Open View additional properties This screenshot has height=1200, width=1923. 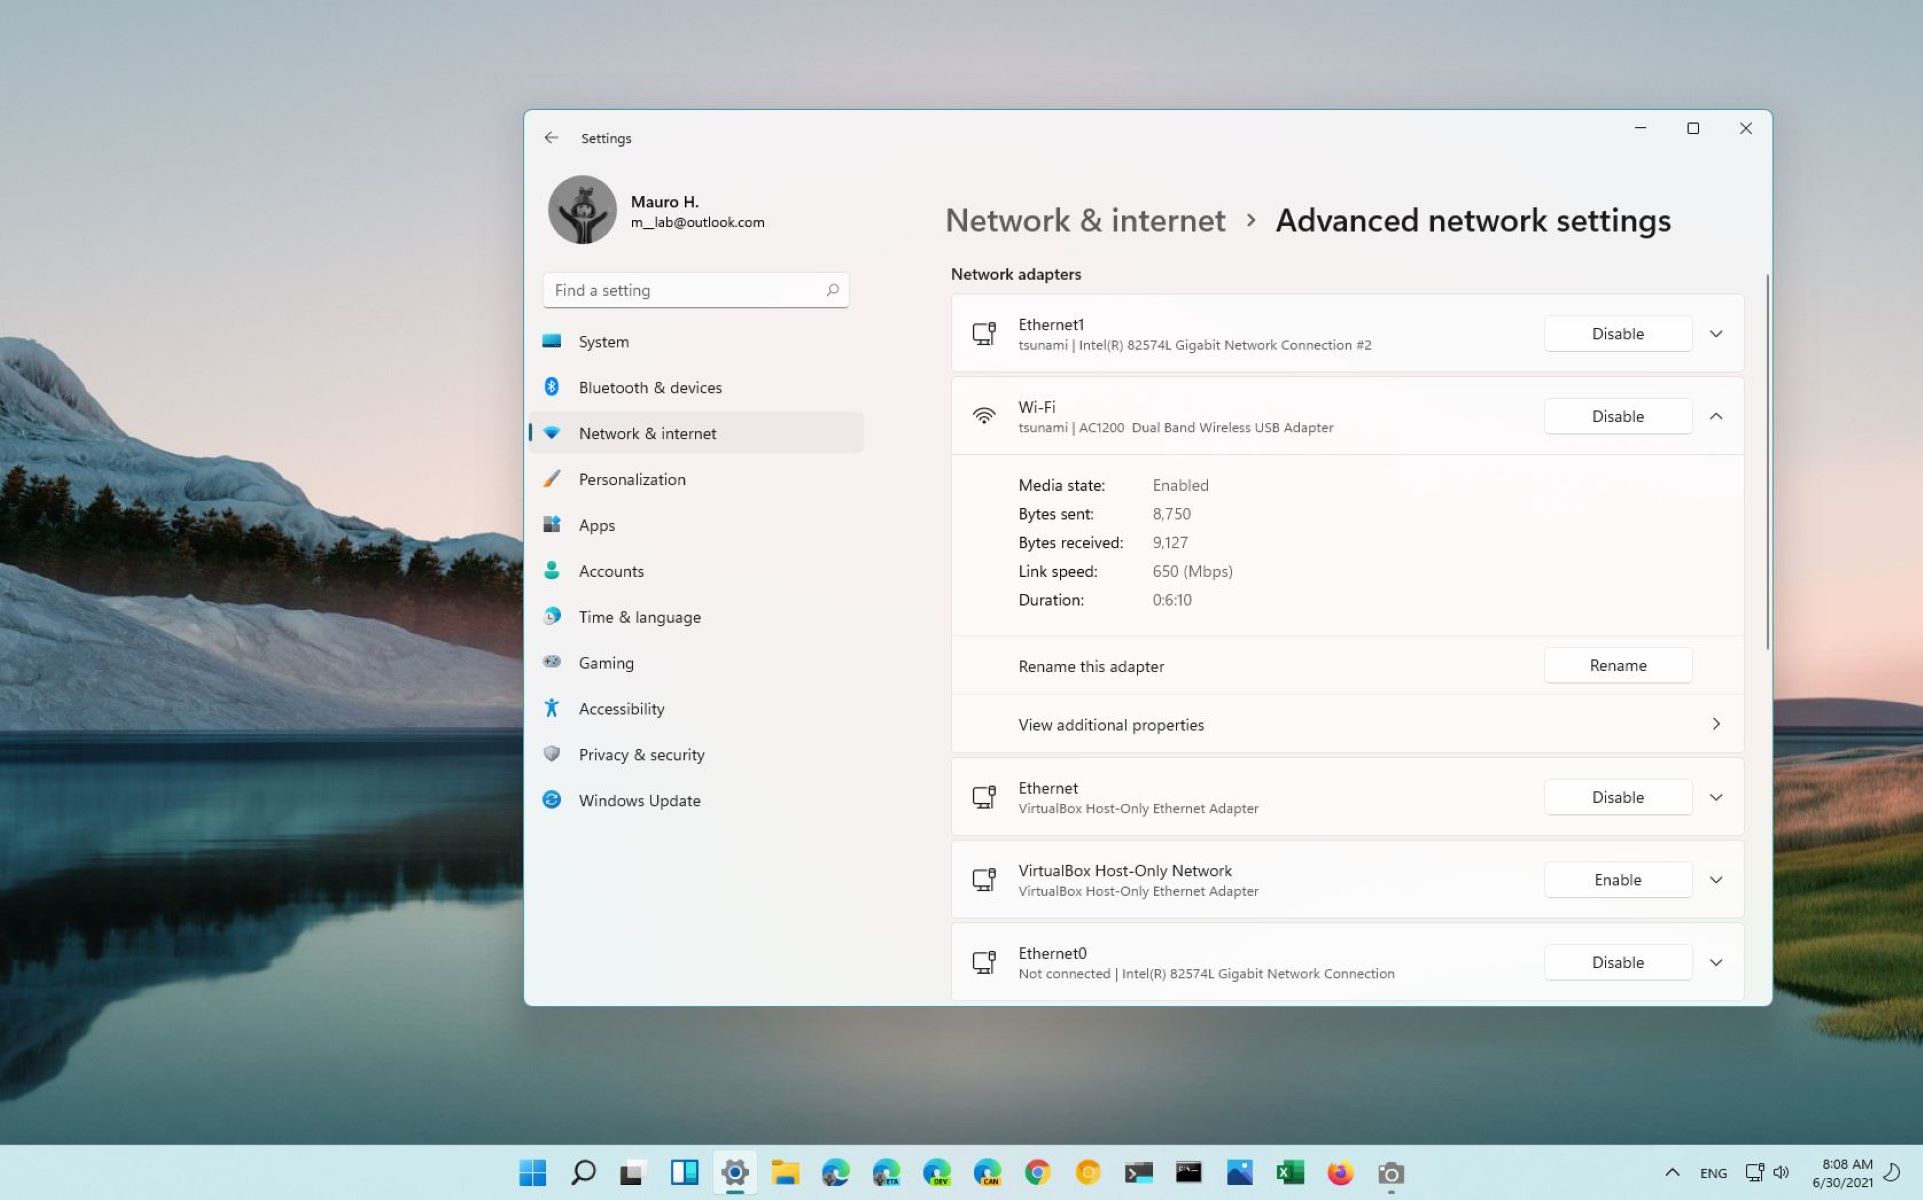(1346, 724)
